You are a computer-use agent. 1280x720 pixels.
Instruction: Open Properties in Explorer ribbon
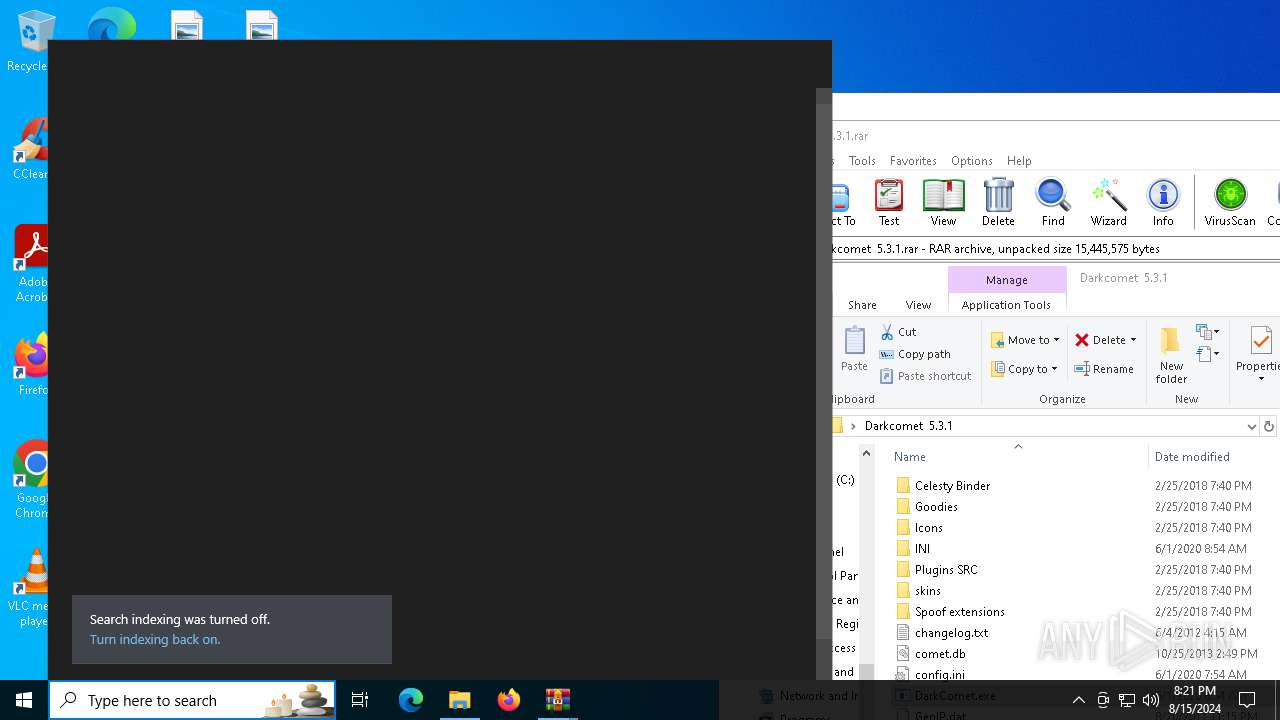click(1259, 354)
